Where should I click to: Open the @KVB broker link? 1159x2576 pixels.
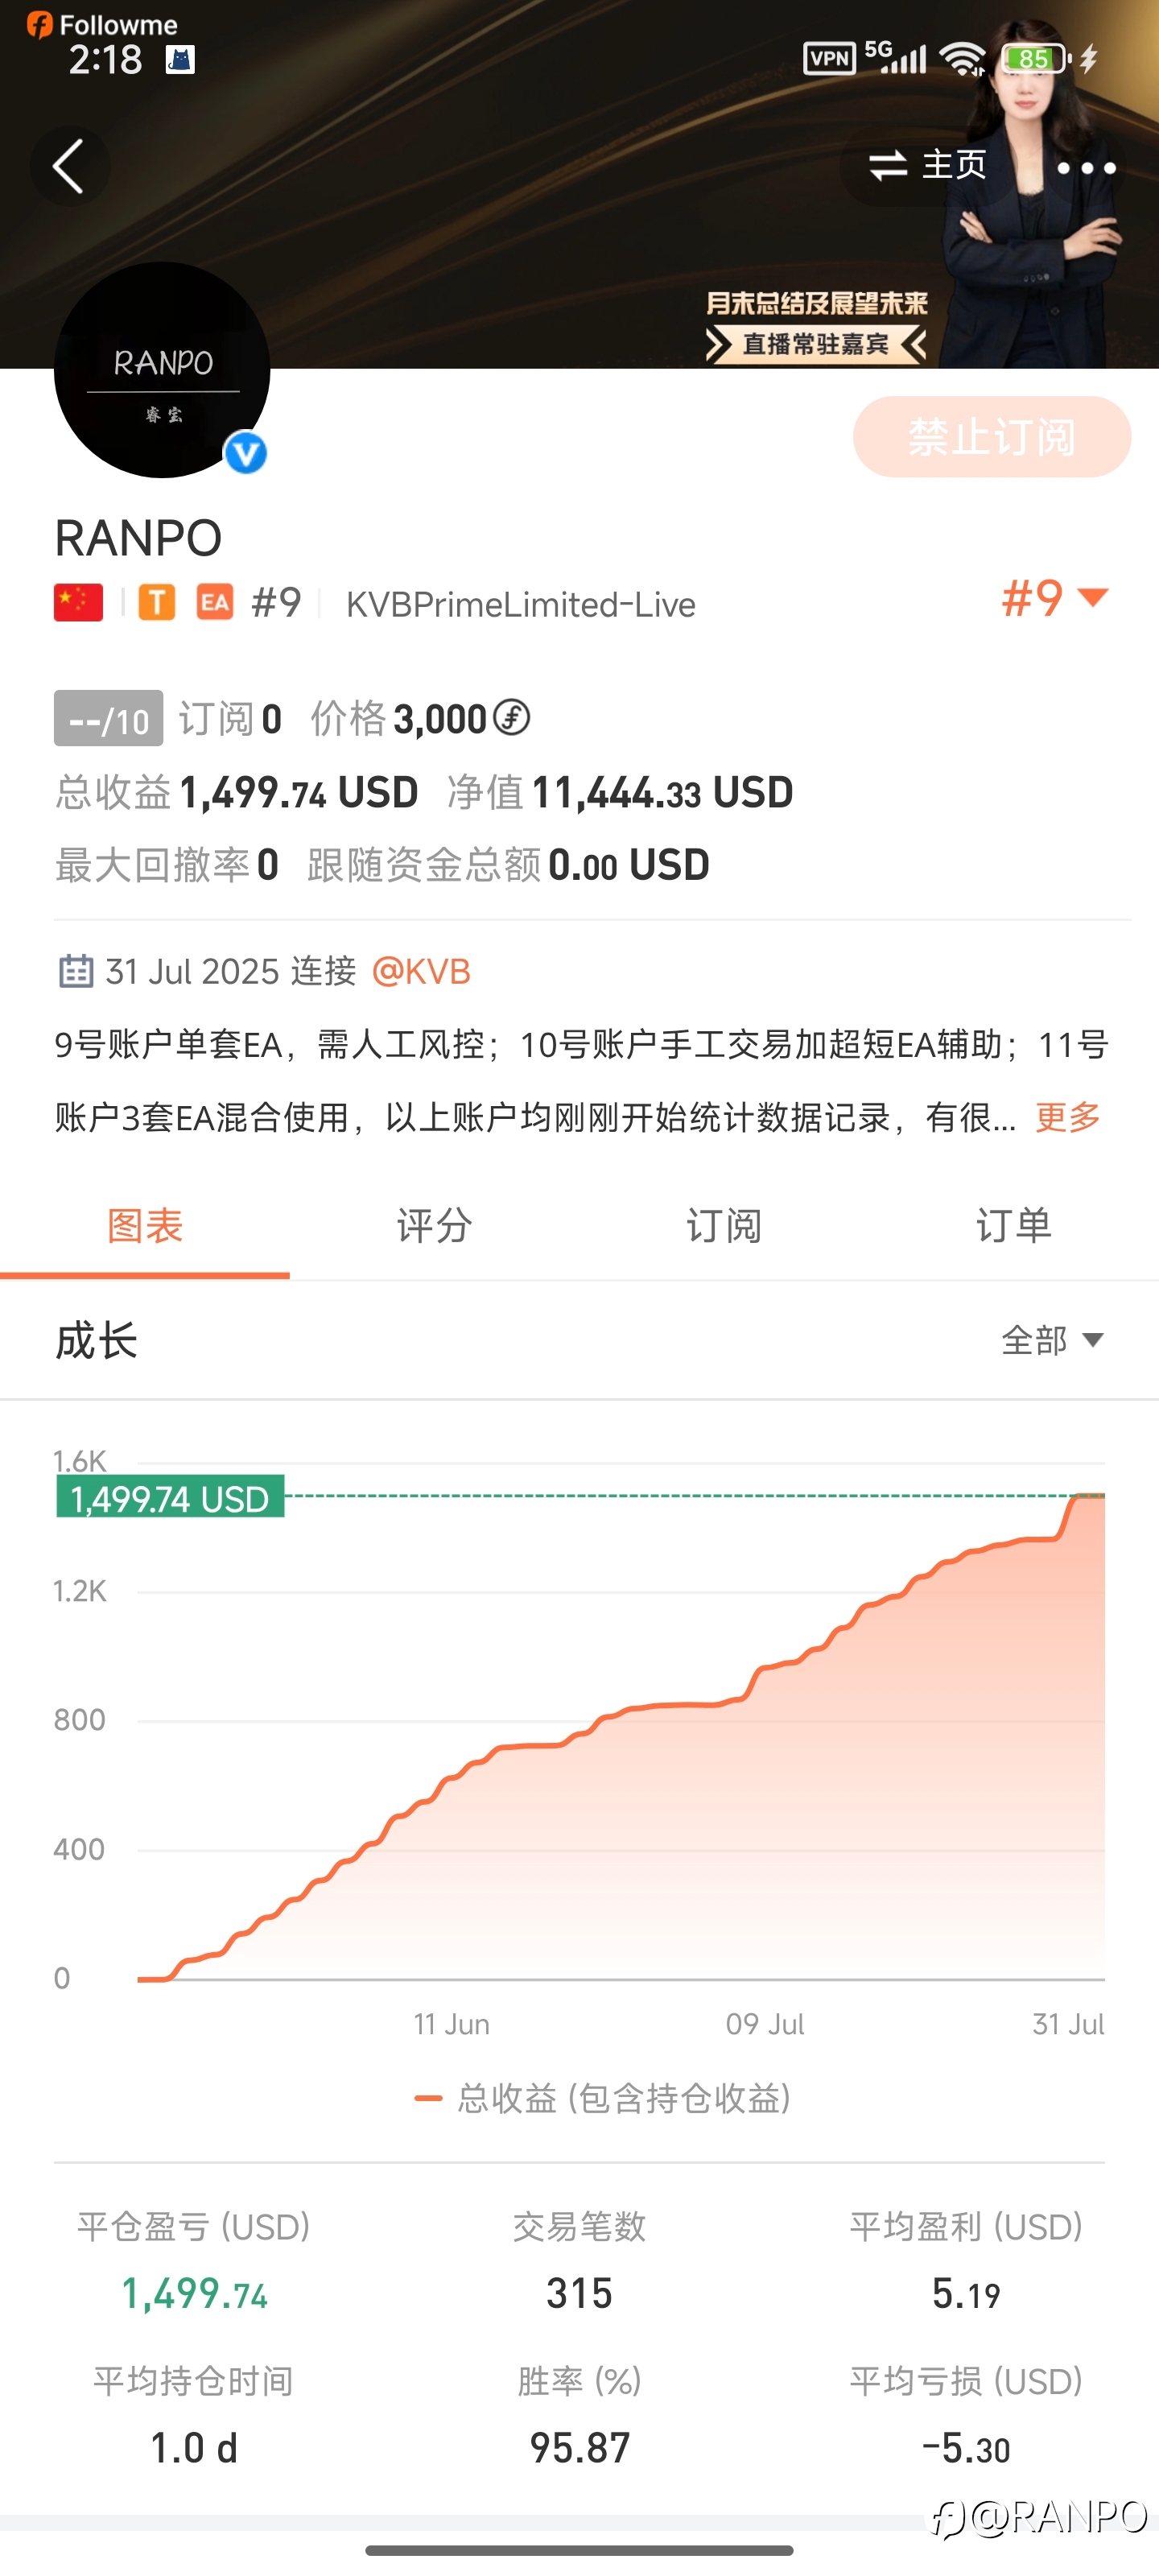(x=421, y=971)
